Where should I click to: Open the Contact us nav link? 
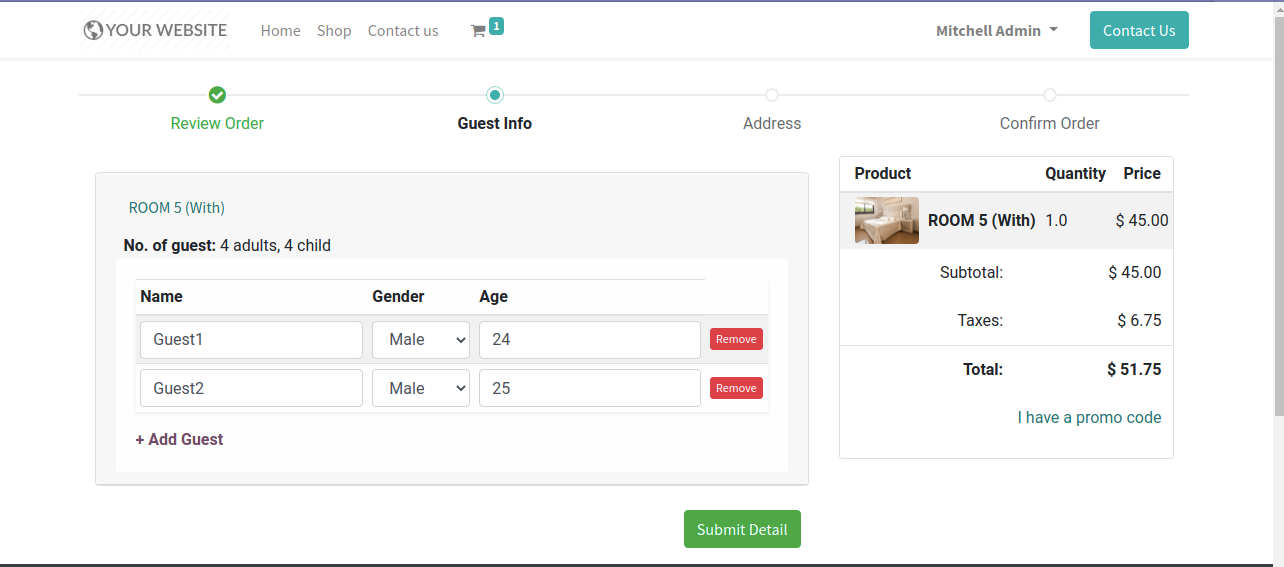(x=403, y=31)
